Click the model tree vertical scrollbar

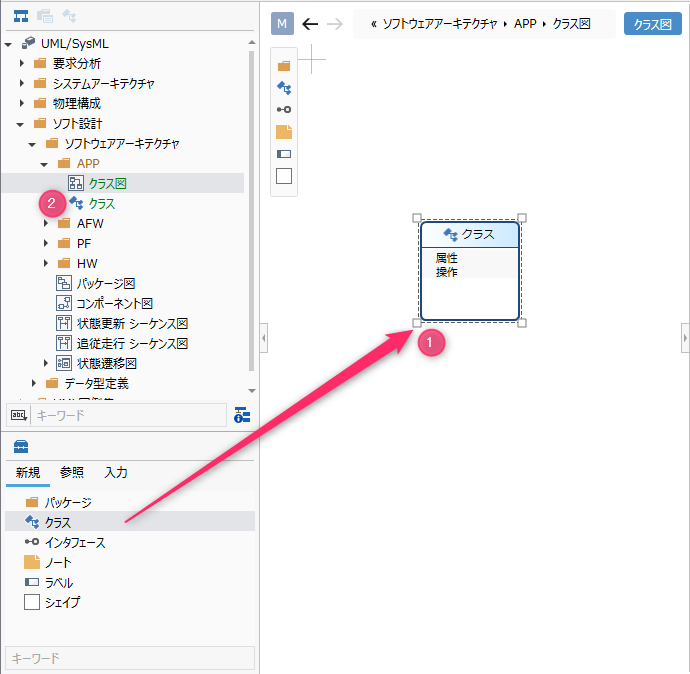(x=252, y=211)
